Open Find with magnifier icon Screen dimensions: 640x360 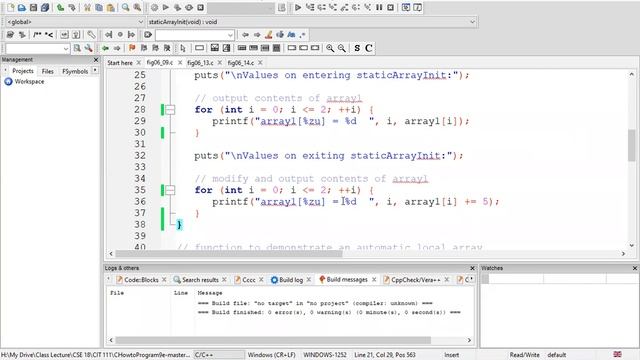126,7
